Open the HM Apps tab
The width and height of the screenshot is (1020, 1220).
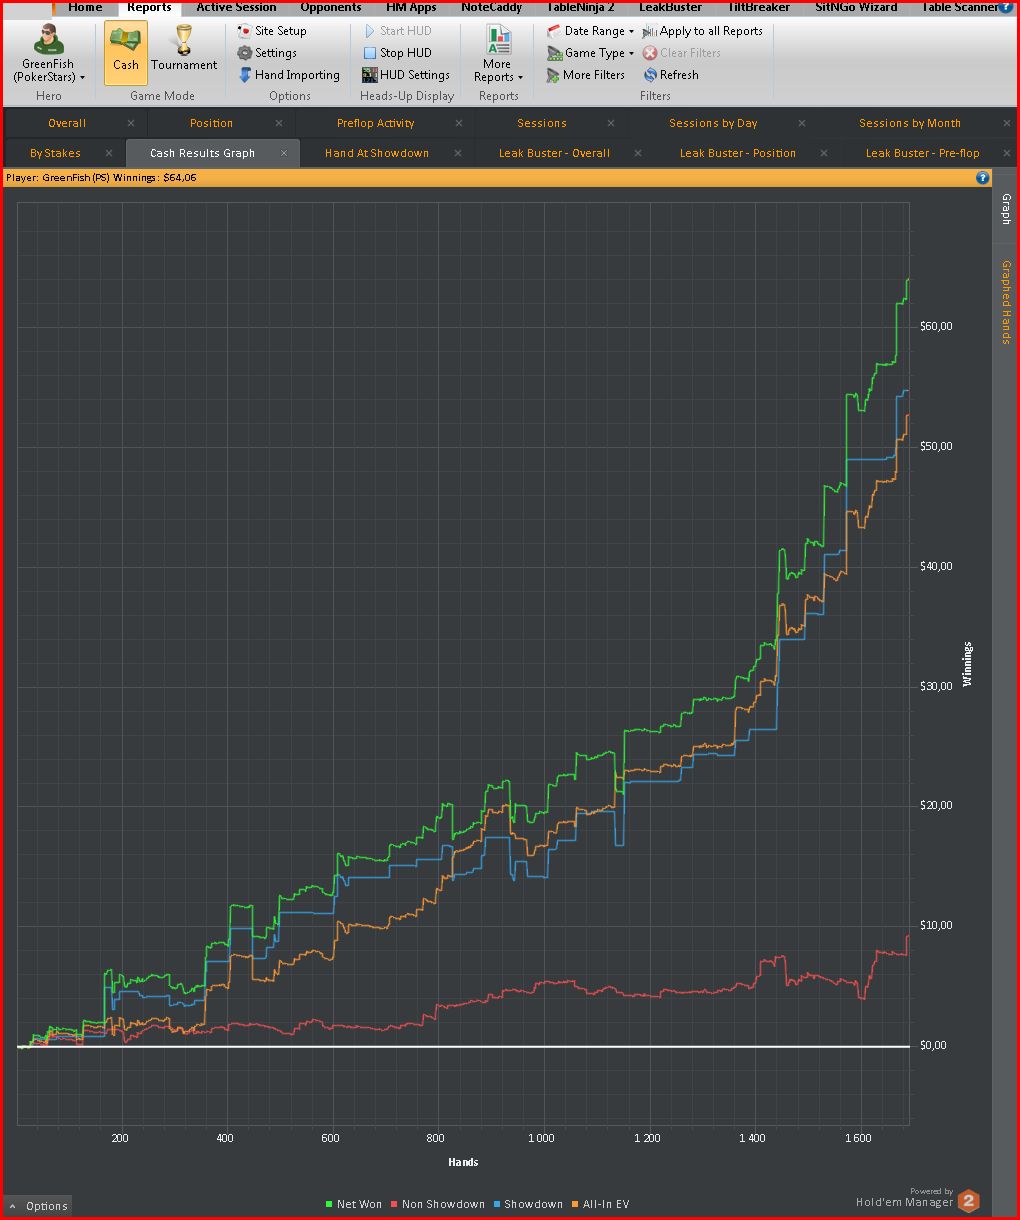point(411,7)
